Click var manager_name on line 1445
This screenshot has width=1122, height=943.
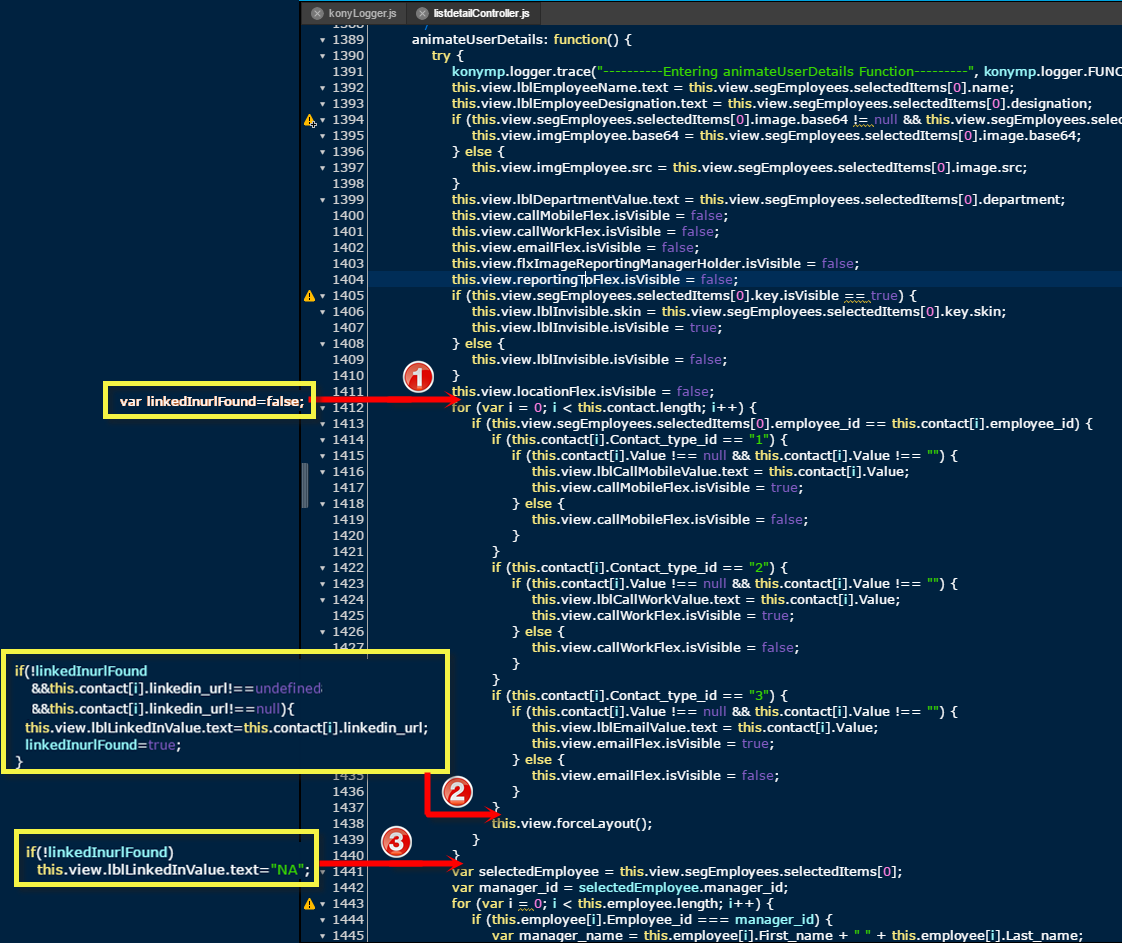tap(557, 936)
